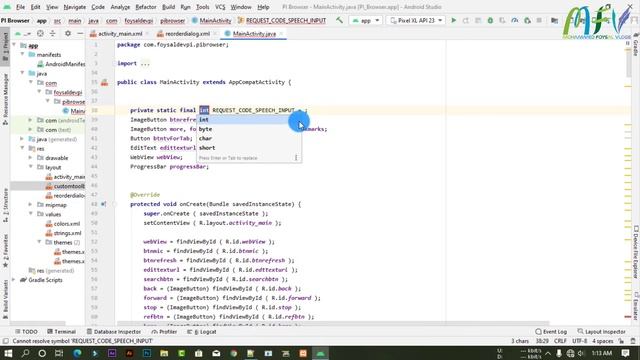Viewport: 640px width, 360px height.
Task: Collapse the java folder node
Action: pyautogui.click(x=22, y=73)
